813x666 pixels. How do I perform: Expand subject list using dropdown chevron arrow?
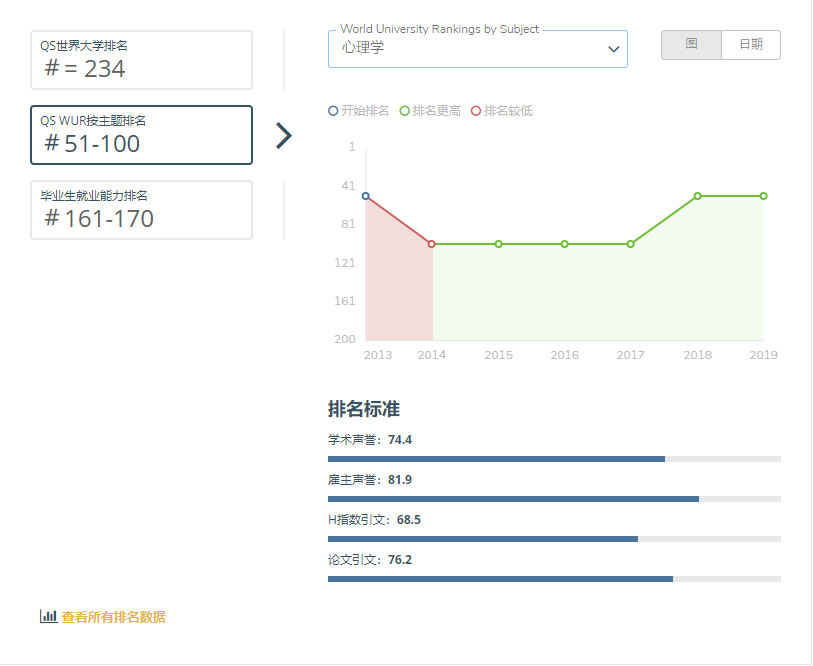tap(614, 50)
